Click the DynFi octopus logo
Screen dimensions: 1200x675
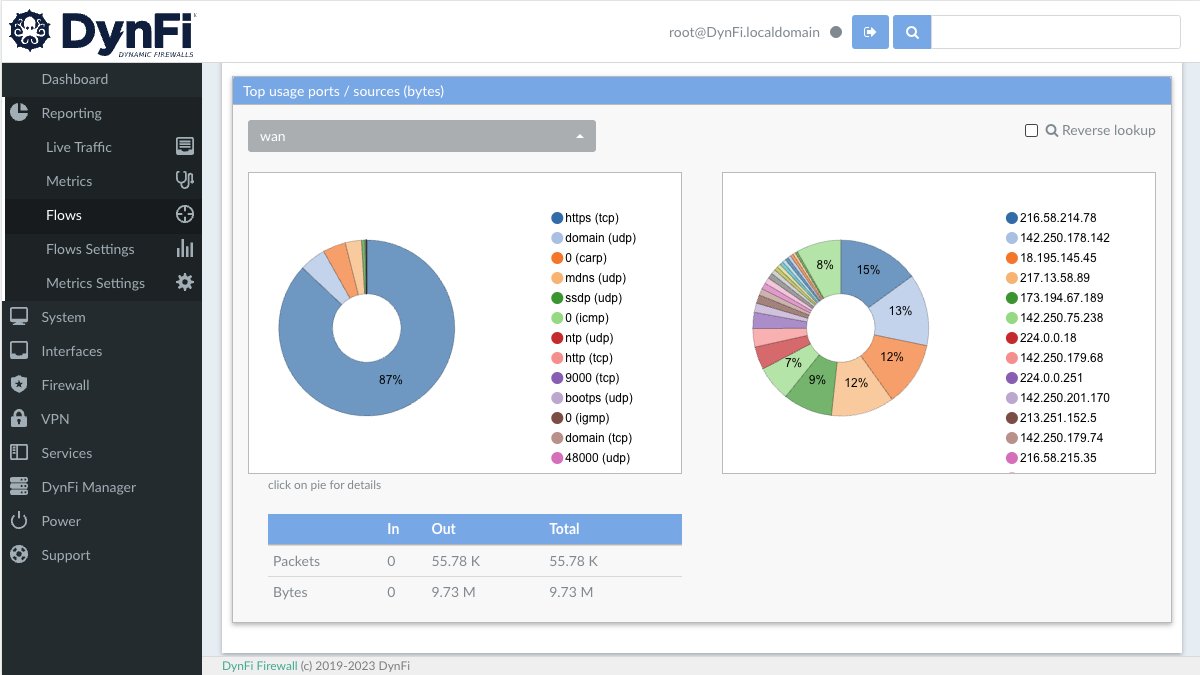(x=32, y=30)
